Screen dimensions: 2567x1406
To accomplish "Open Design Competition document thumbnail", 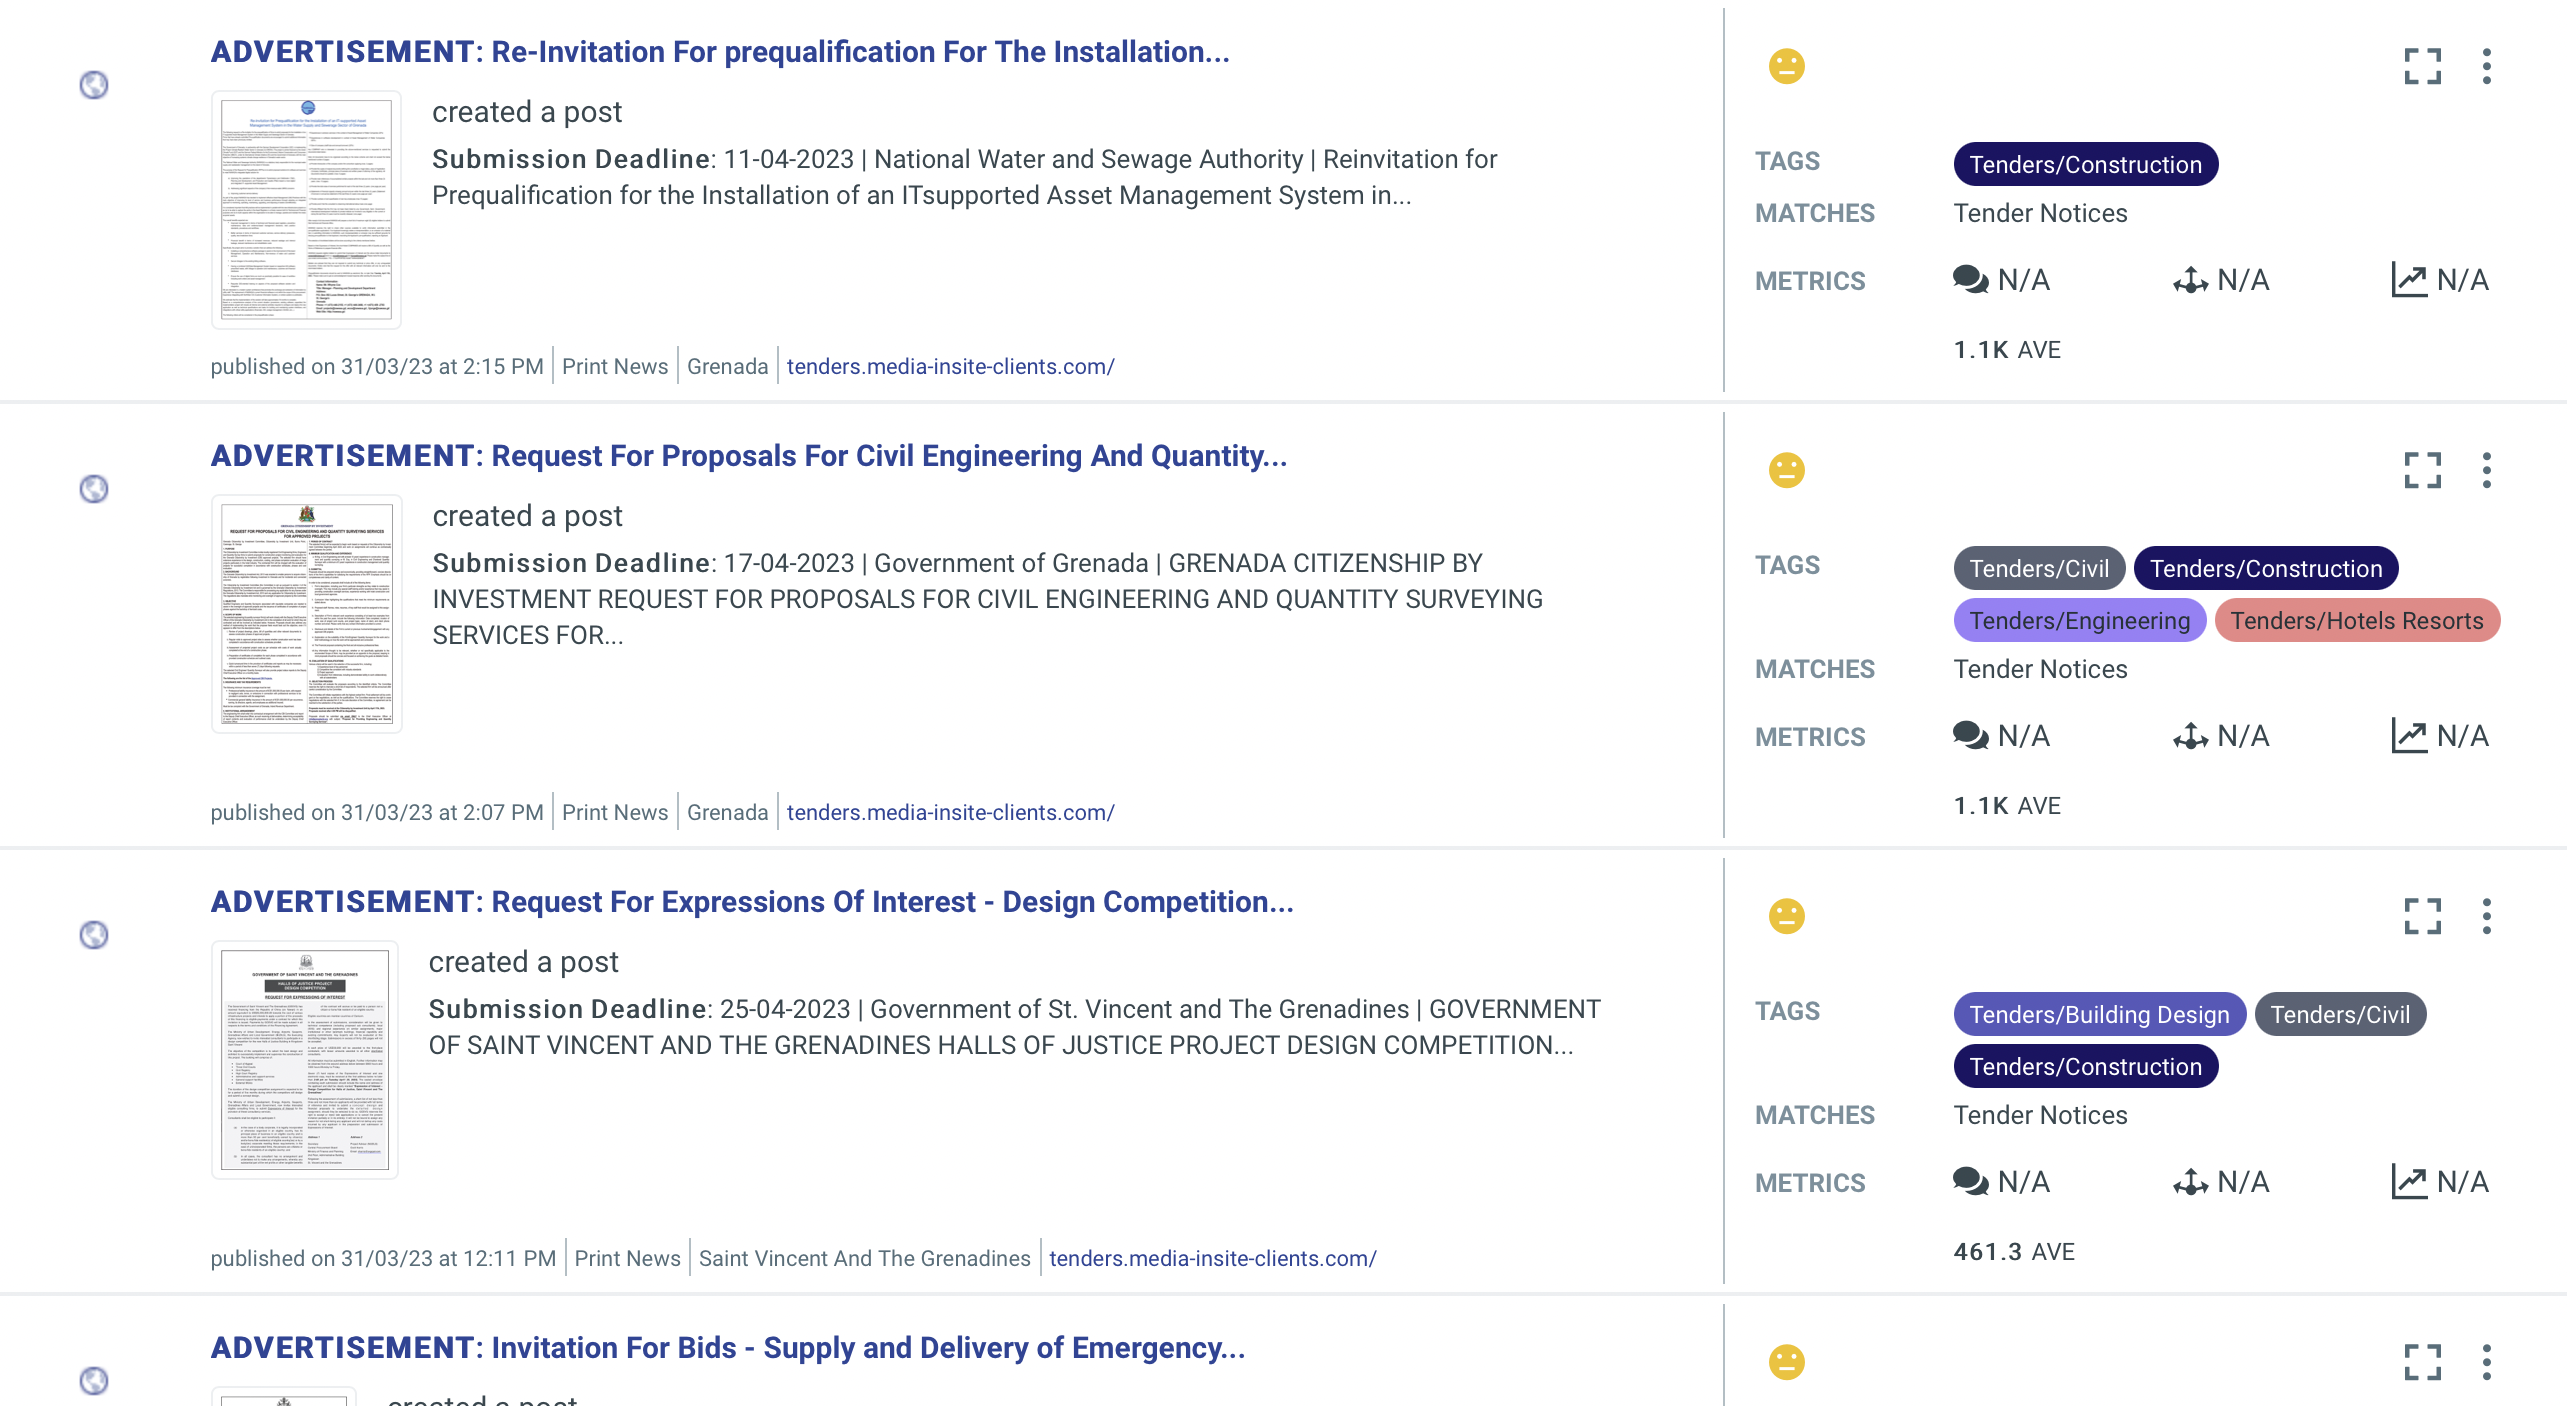I will pos(305,1060).
